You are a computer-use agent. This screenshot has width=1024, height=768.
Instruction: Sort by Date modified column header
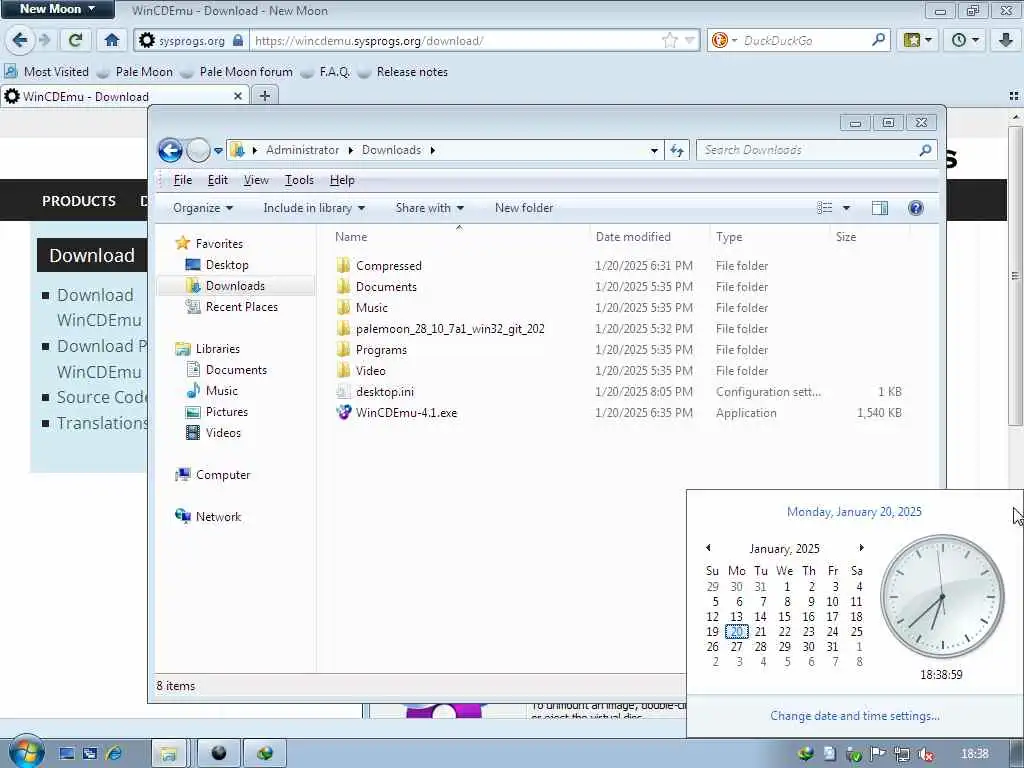point(633,237)
